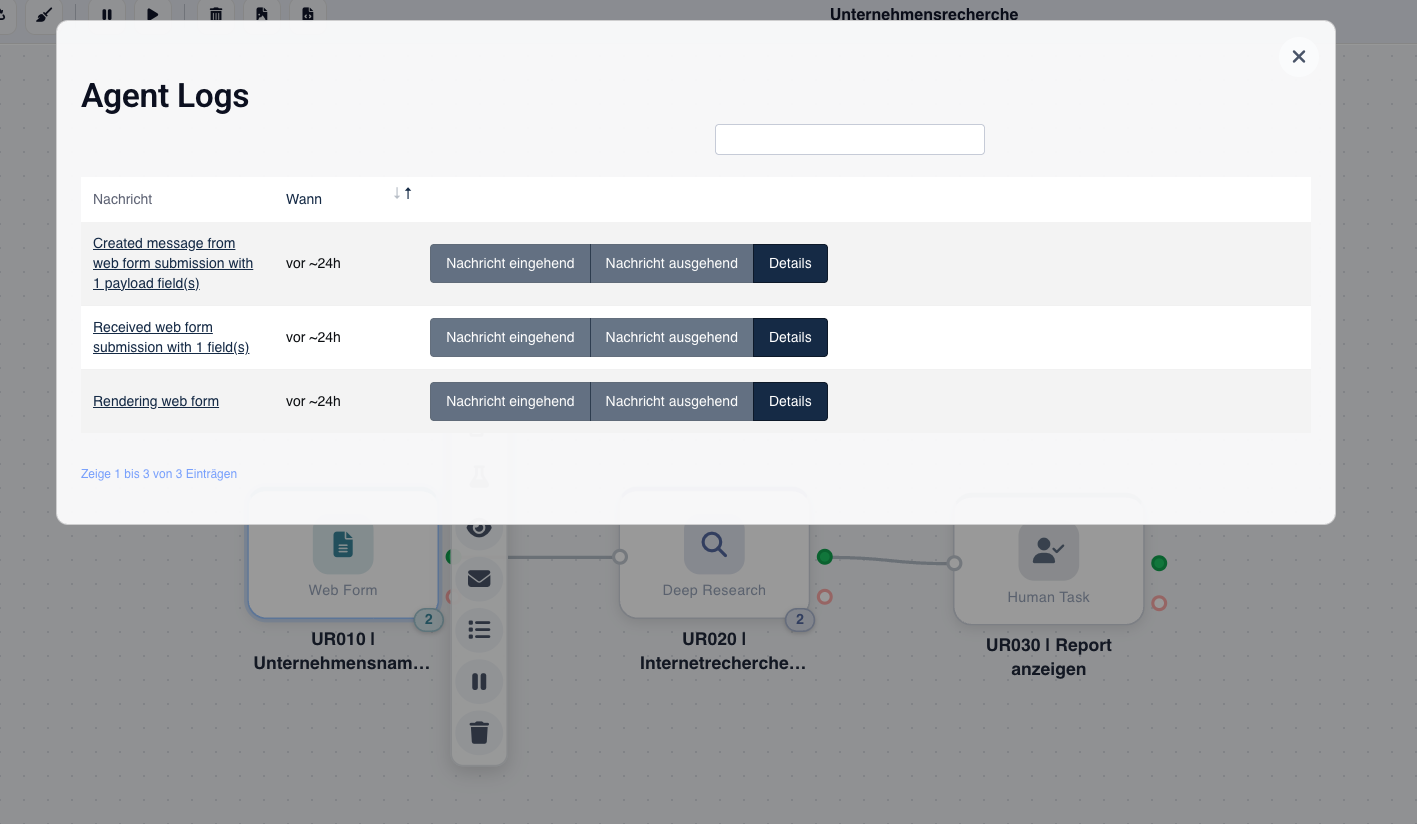Viewport: 1417px width, 824px height.
Task: Expand the badge counter on the Deep Research node
Action: tap(800, 619)
